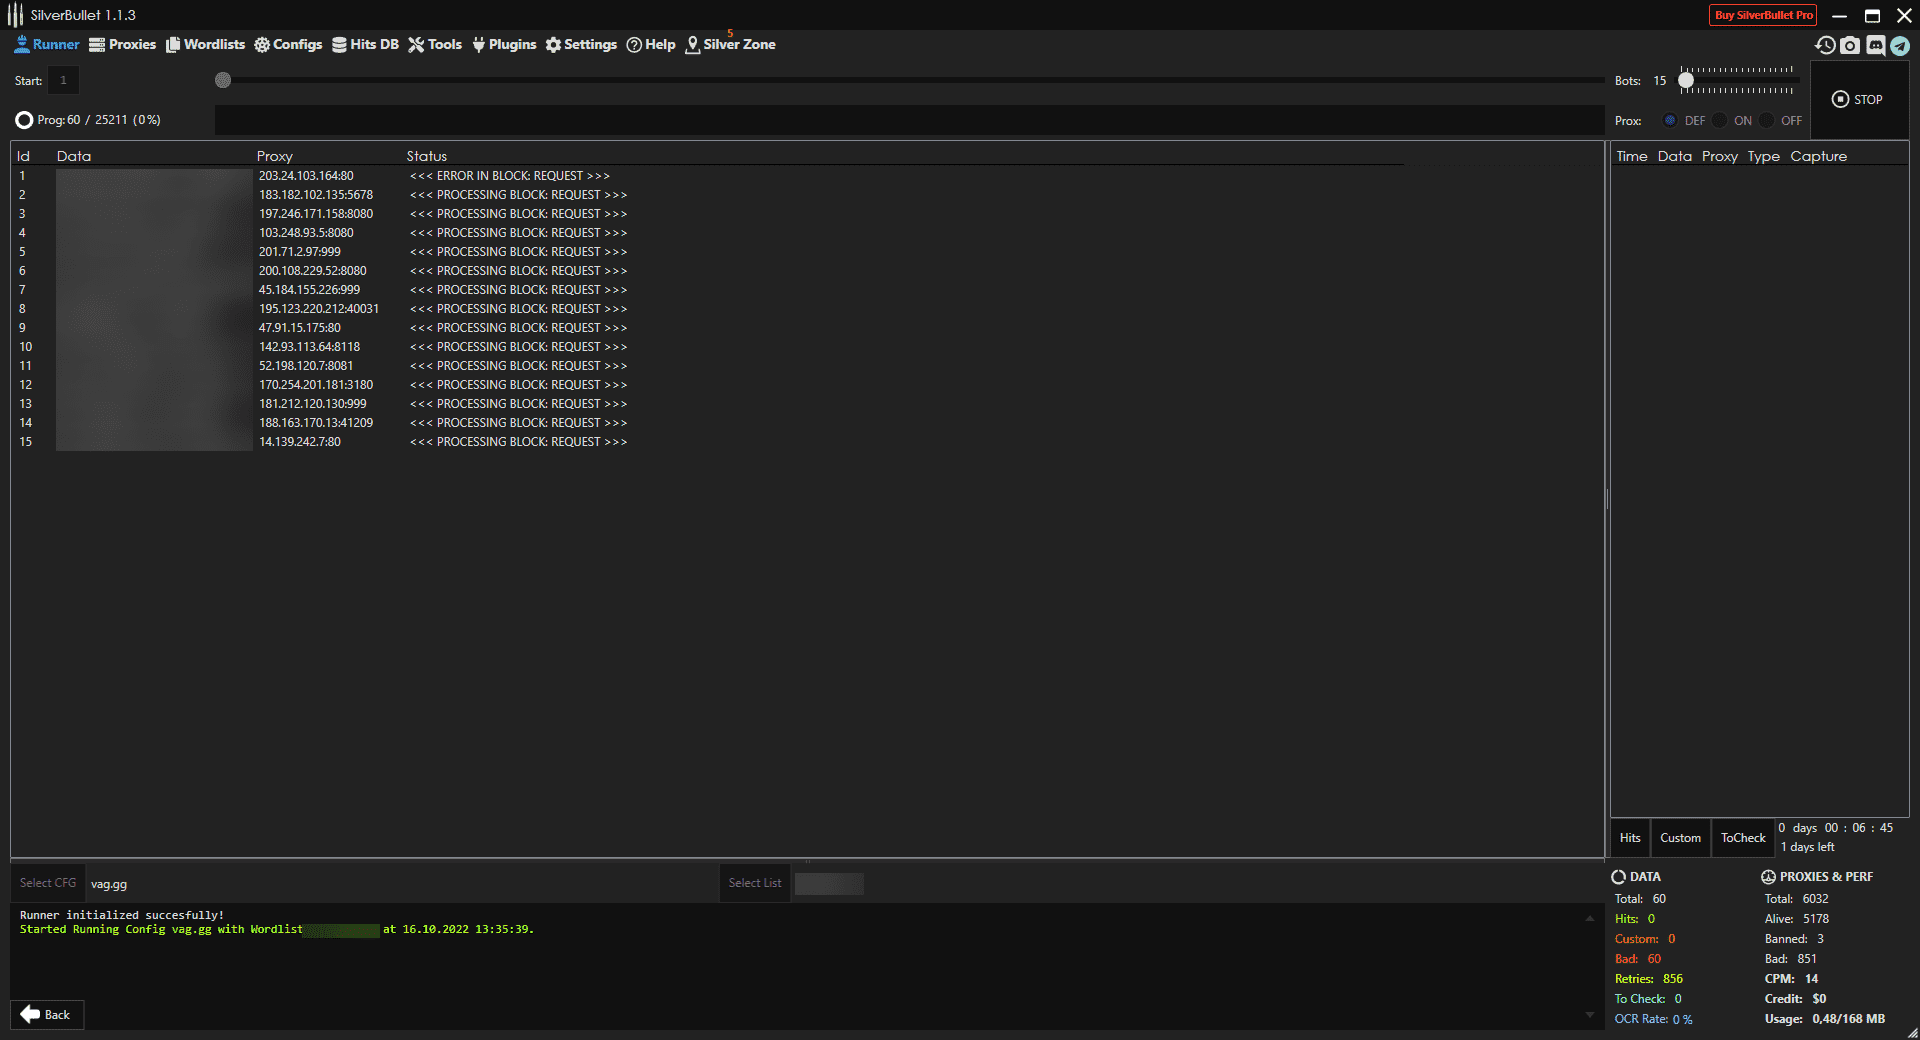Switch to the Hits tab

pos(1630,838)
